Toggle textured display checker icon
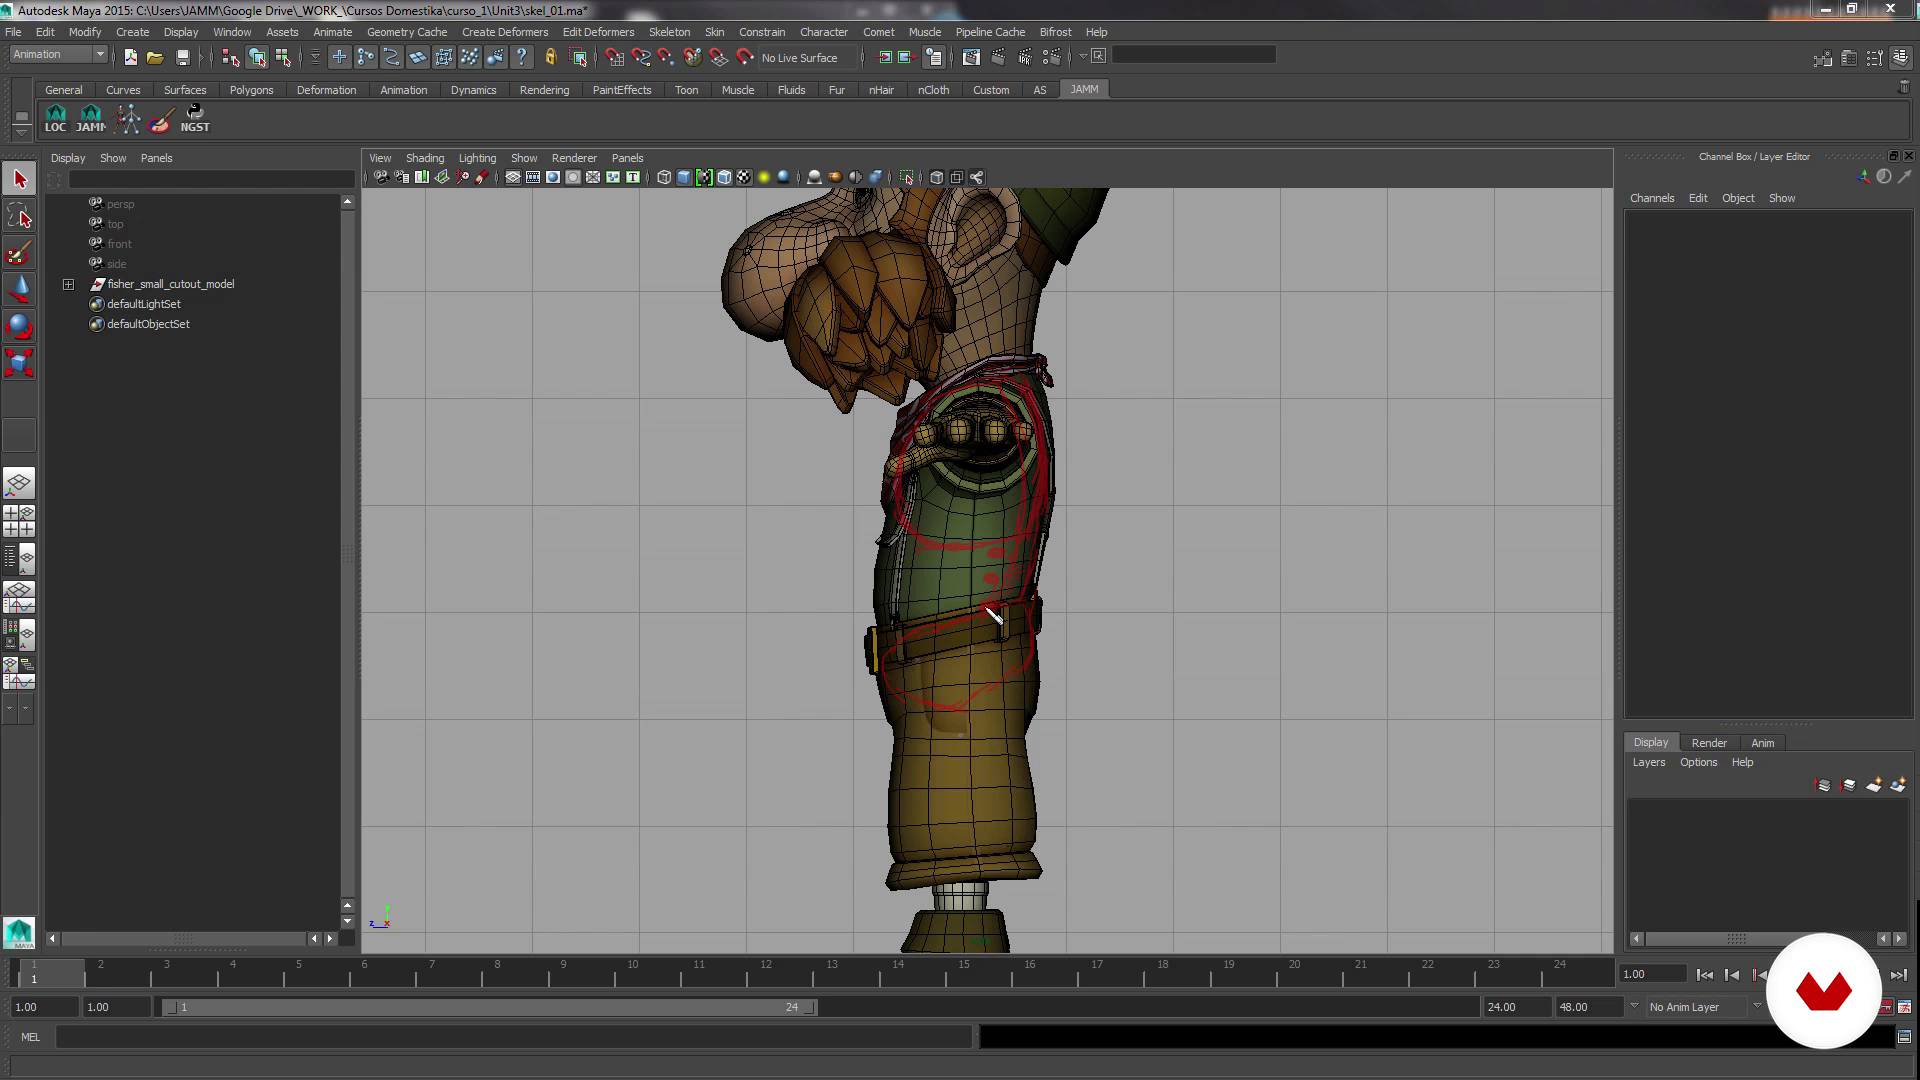The image size is (1920, 1080). coord(744,177)
